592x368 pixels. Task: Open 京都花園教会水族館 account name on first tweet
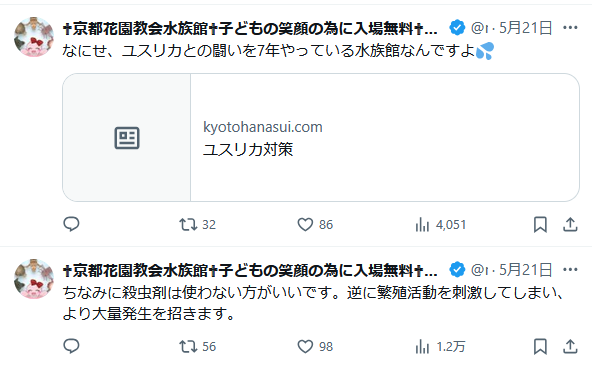click(250, 28)
